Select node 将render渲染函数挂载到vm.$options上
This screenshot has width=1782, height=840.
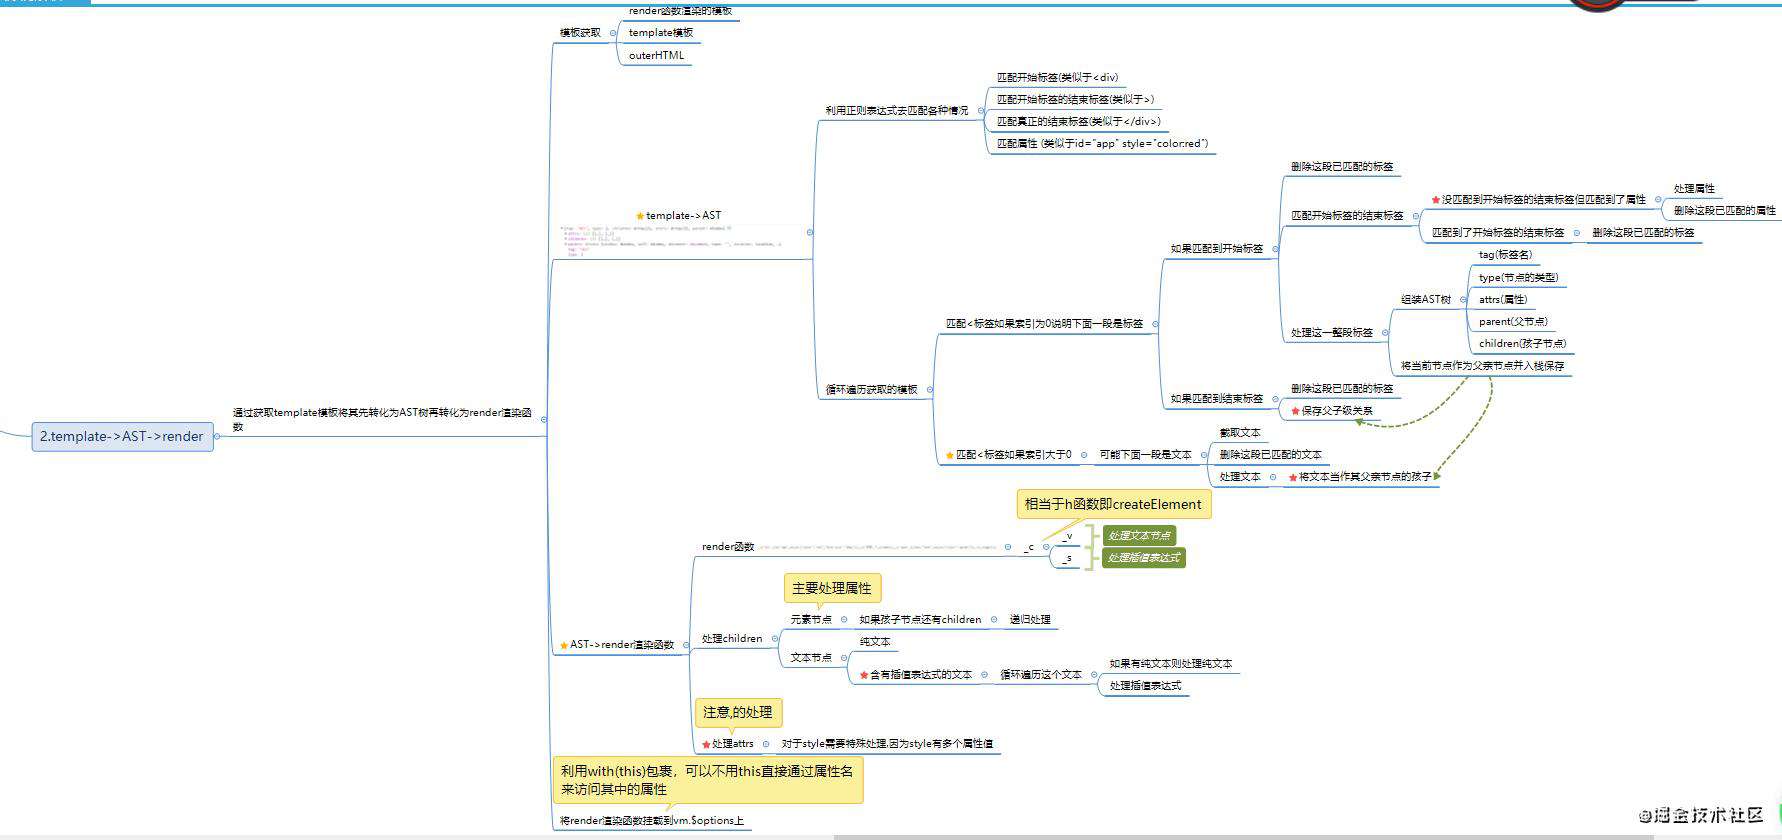(651, 821)
